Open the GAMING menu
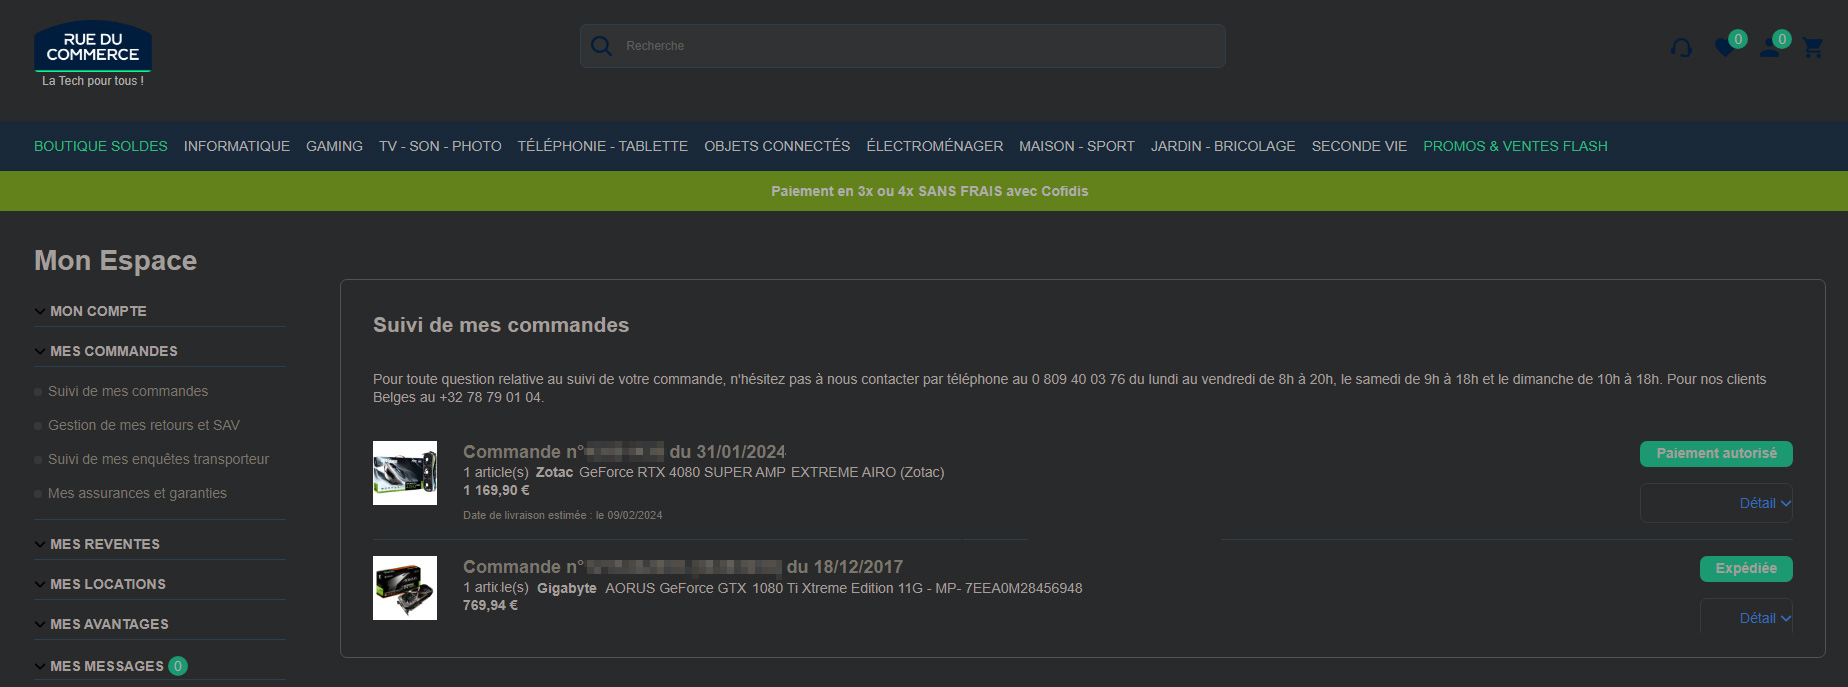Image resolution: width=1848 pixels, height=687 pixels. (334, 146)
